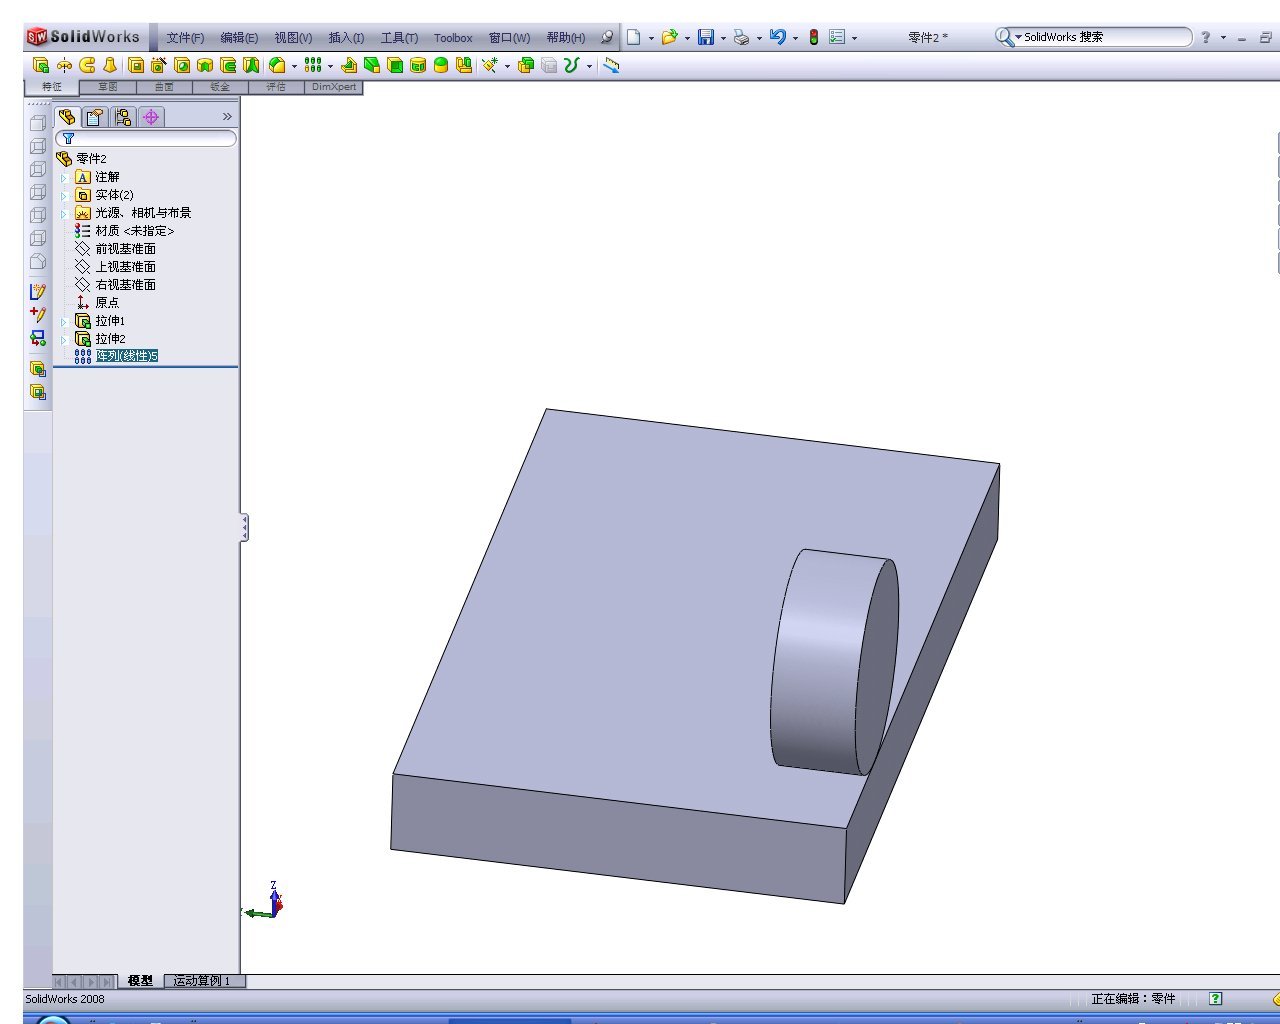Activate the Lofted Boss/Base tool
Viewport: 1280px width, 1024px height.
tap(110, 65)
